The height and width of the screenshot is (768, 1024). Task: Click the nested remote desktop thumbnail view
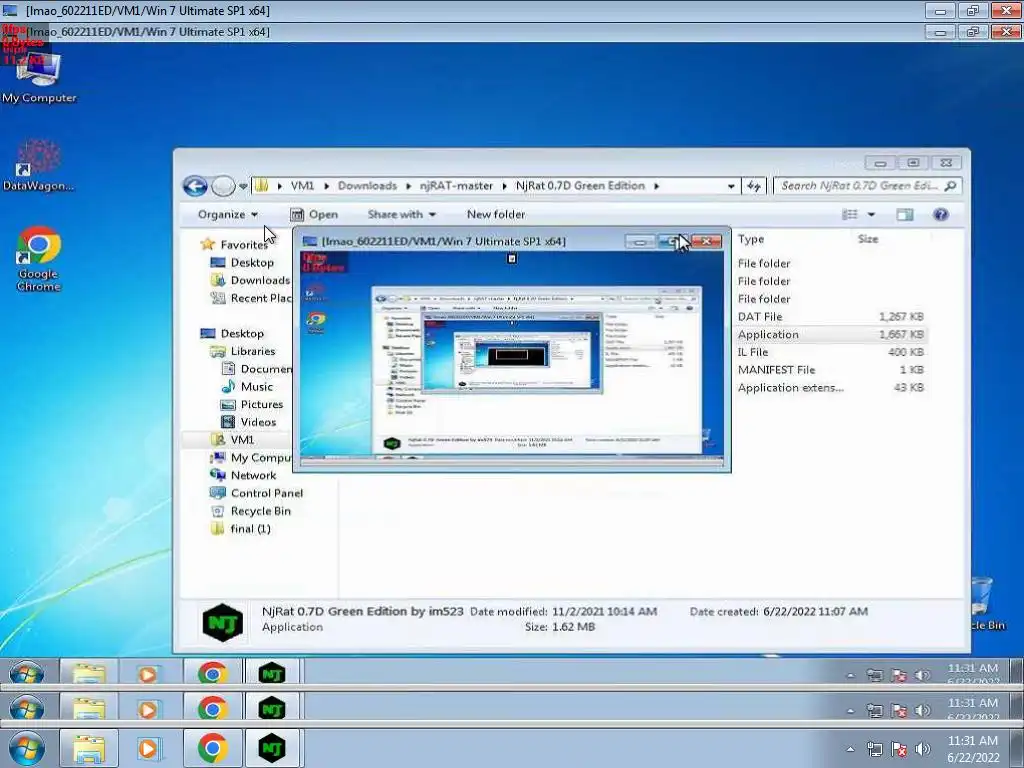click(512, 357)
